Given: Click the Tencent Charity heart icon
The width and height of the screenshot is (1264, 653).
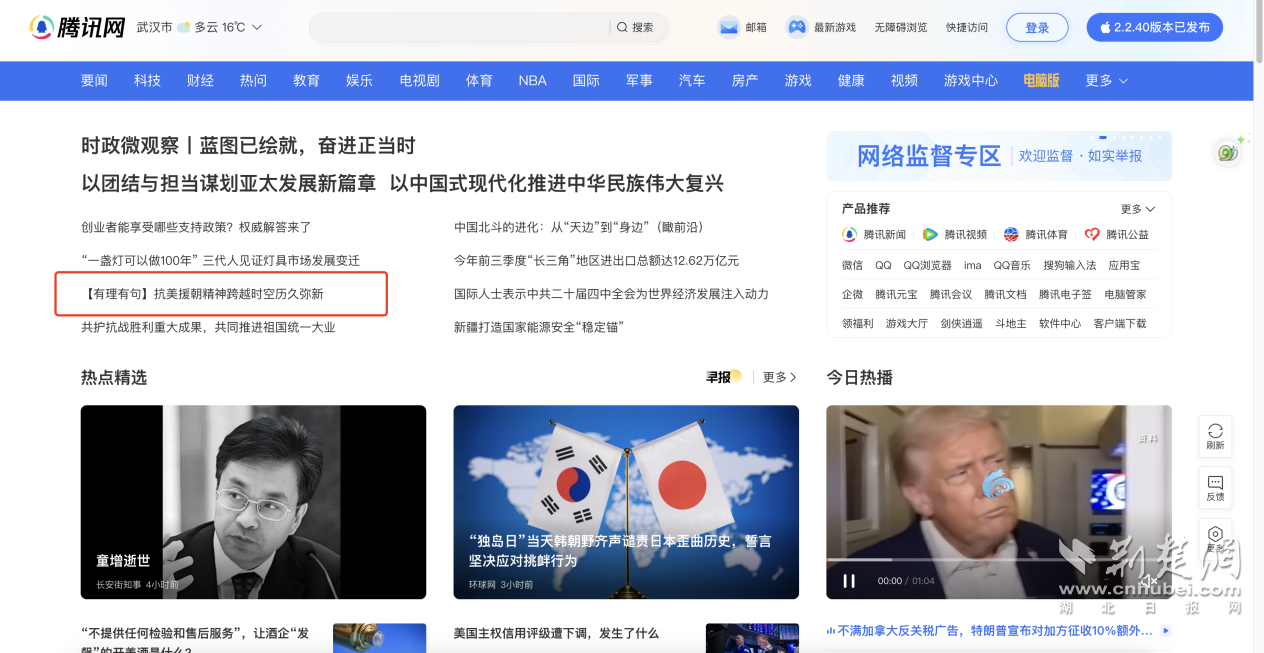Looking at the screenshot, I should [x=1092, y=234].
